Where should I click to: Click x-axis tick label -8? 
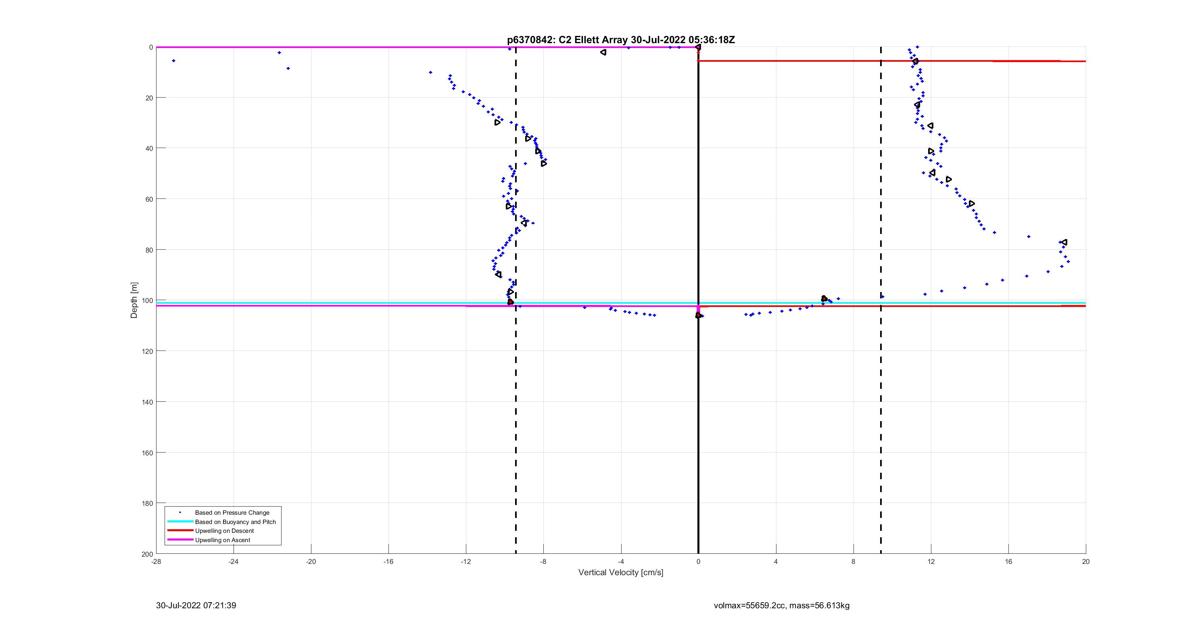click(x=543, y=561)
